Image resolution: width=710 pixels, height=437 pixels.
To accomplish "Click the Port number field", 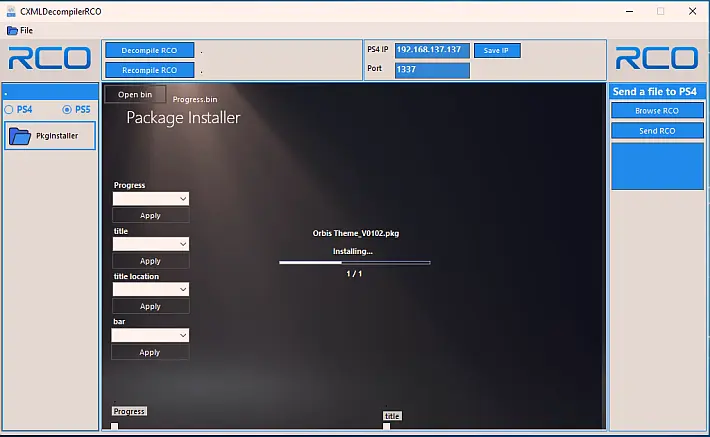I will [432, 70].
